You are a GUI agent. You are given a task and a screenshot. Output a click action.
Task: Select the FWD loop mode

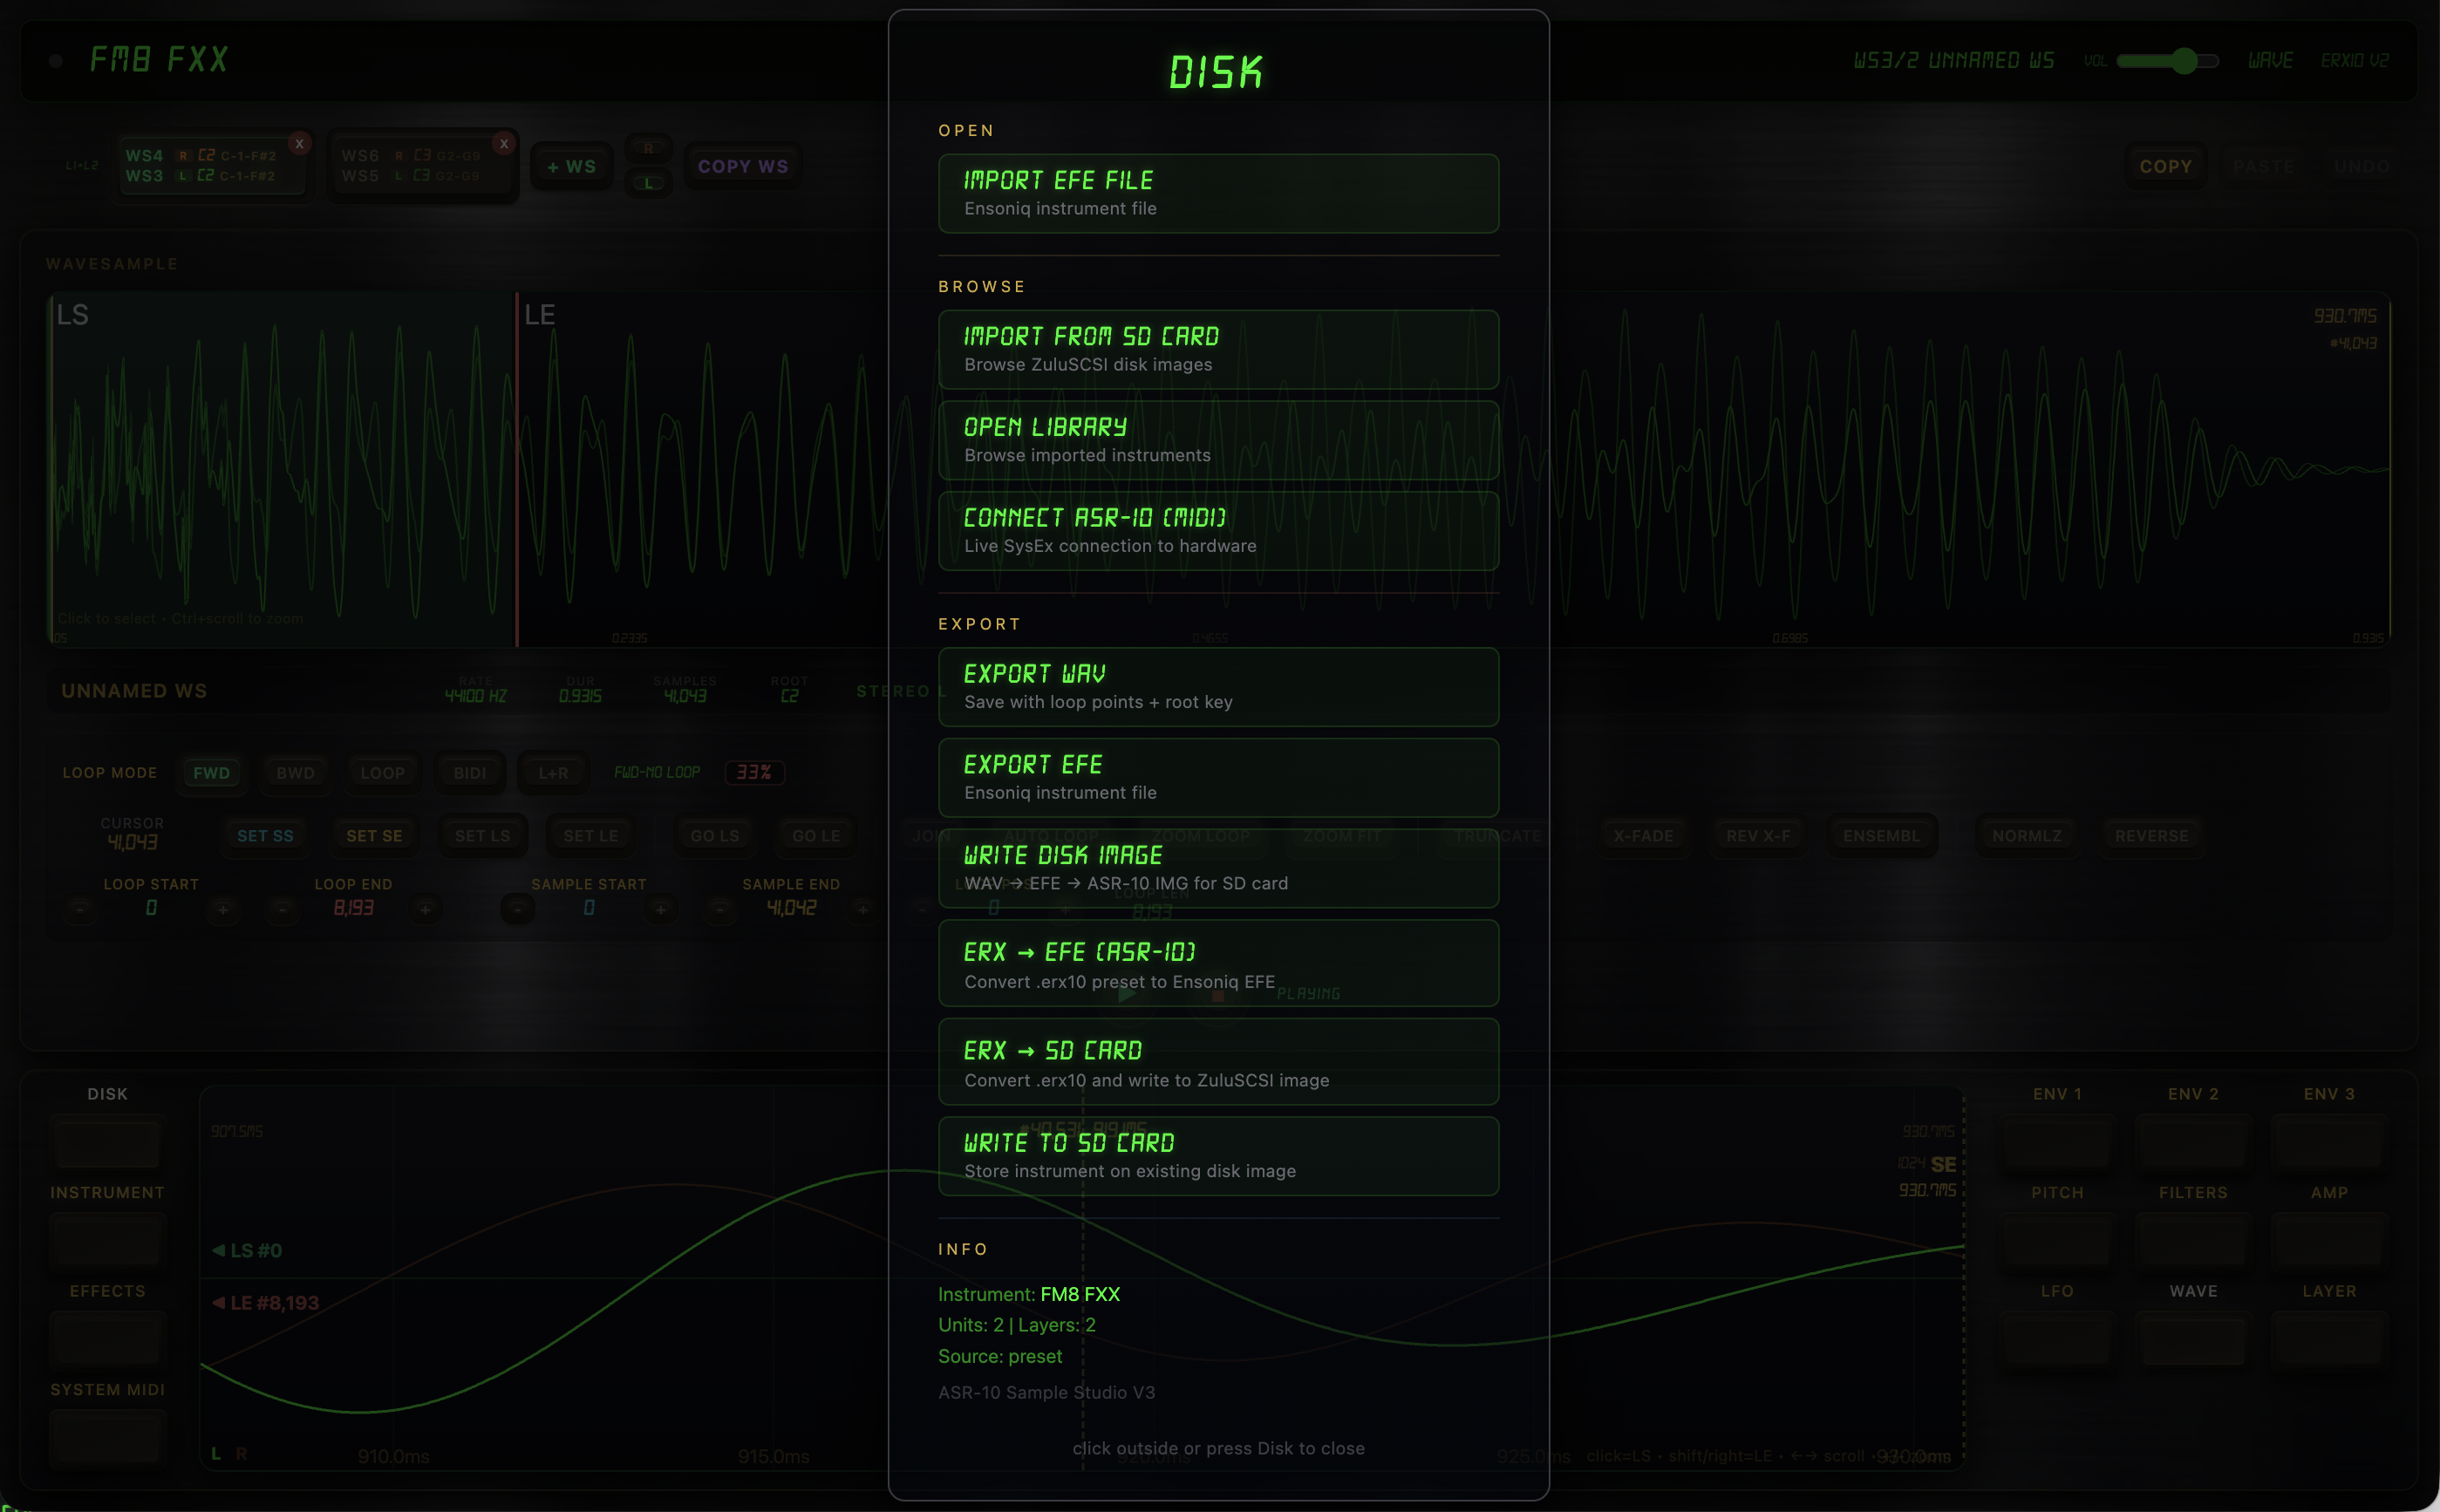[211, 773]
